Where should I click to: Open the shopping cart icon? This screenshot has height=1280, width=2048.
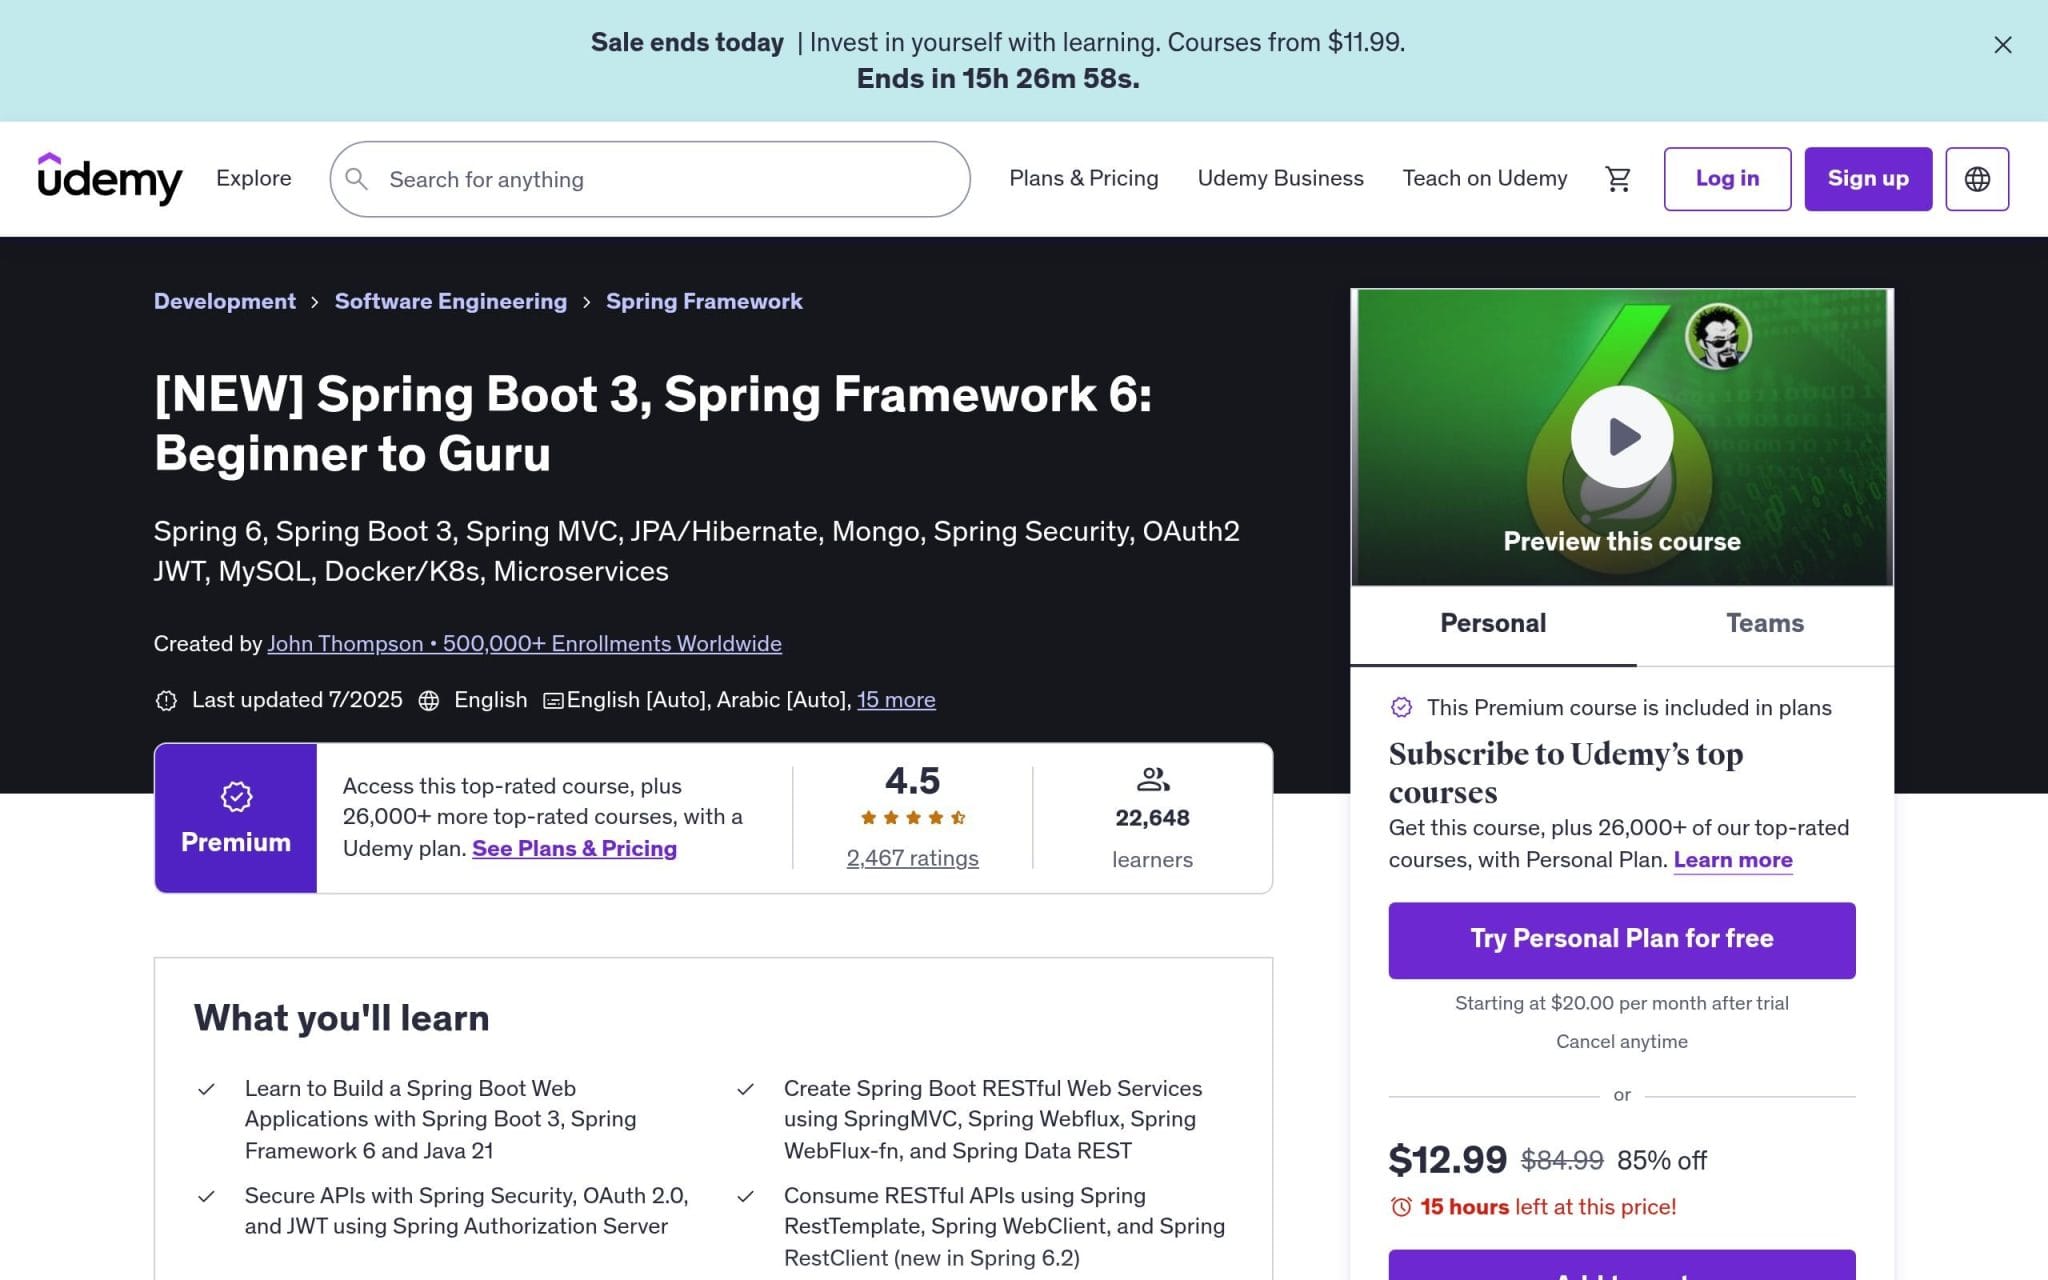1618,179
